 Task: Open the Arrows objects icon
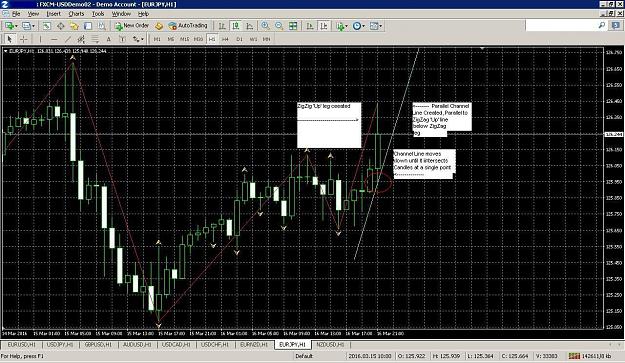coord(136,39)
